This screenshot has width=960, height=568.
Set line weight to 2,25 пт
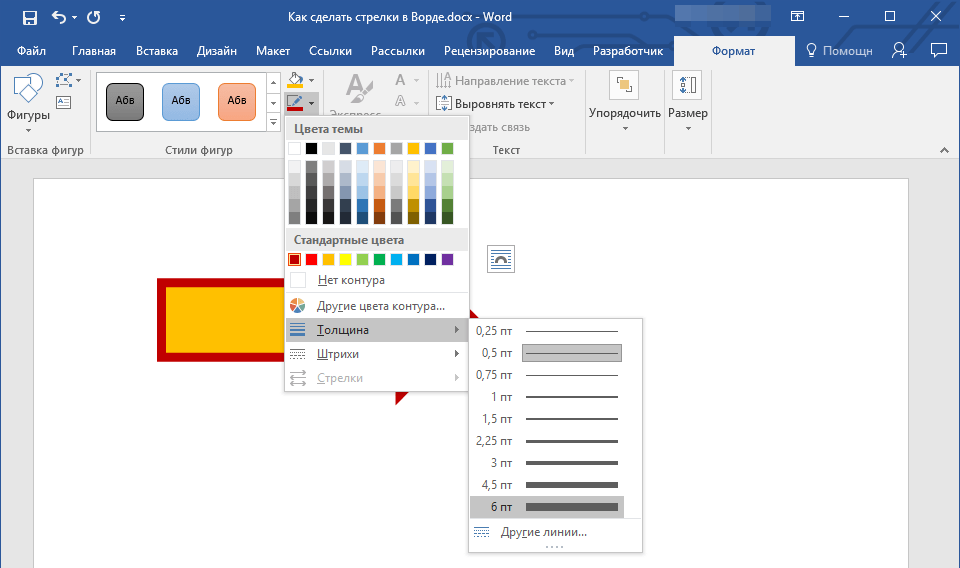tap(547, 441)
